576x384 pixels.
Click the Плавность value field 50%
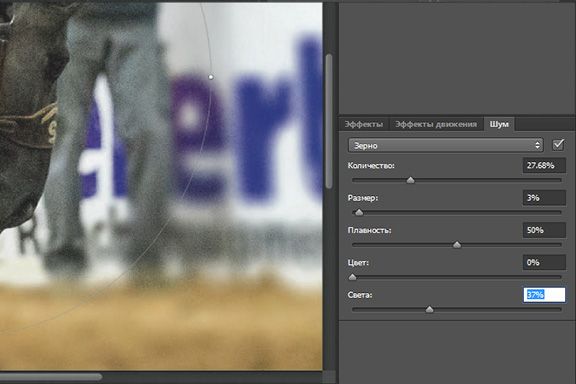[544, 230]
